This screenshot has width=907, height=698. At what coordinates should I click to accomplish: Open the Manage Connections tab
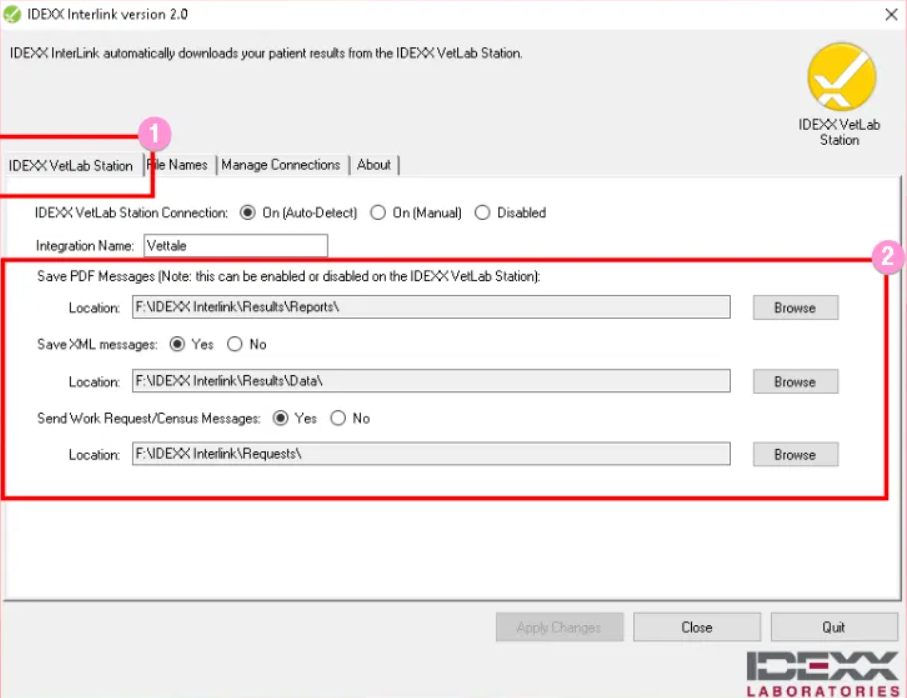click(x=281, y=165)
